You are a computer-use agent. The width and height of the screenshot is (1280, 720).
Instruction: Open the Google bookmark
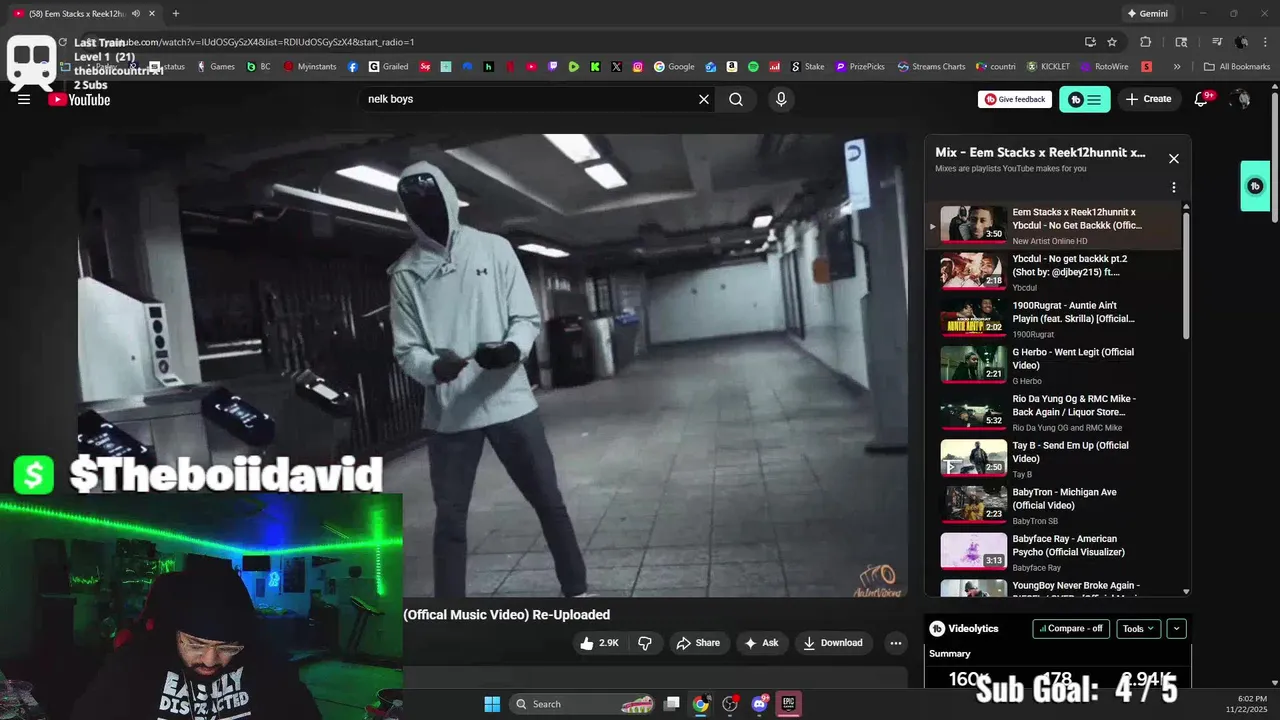point(674,67)
